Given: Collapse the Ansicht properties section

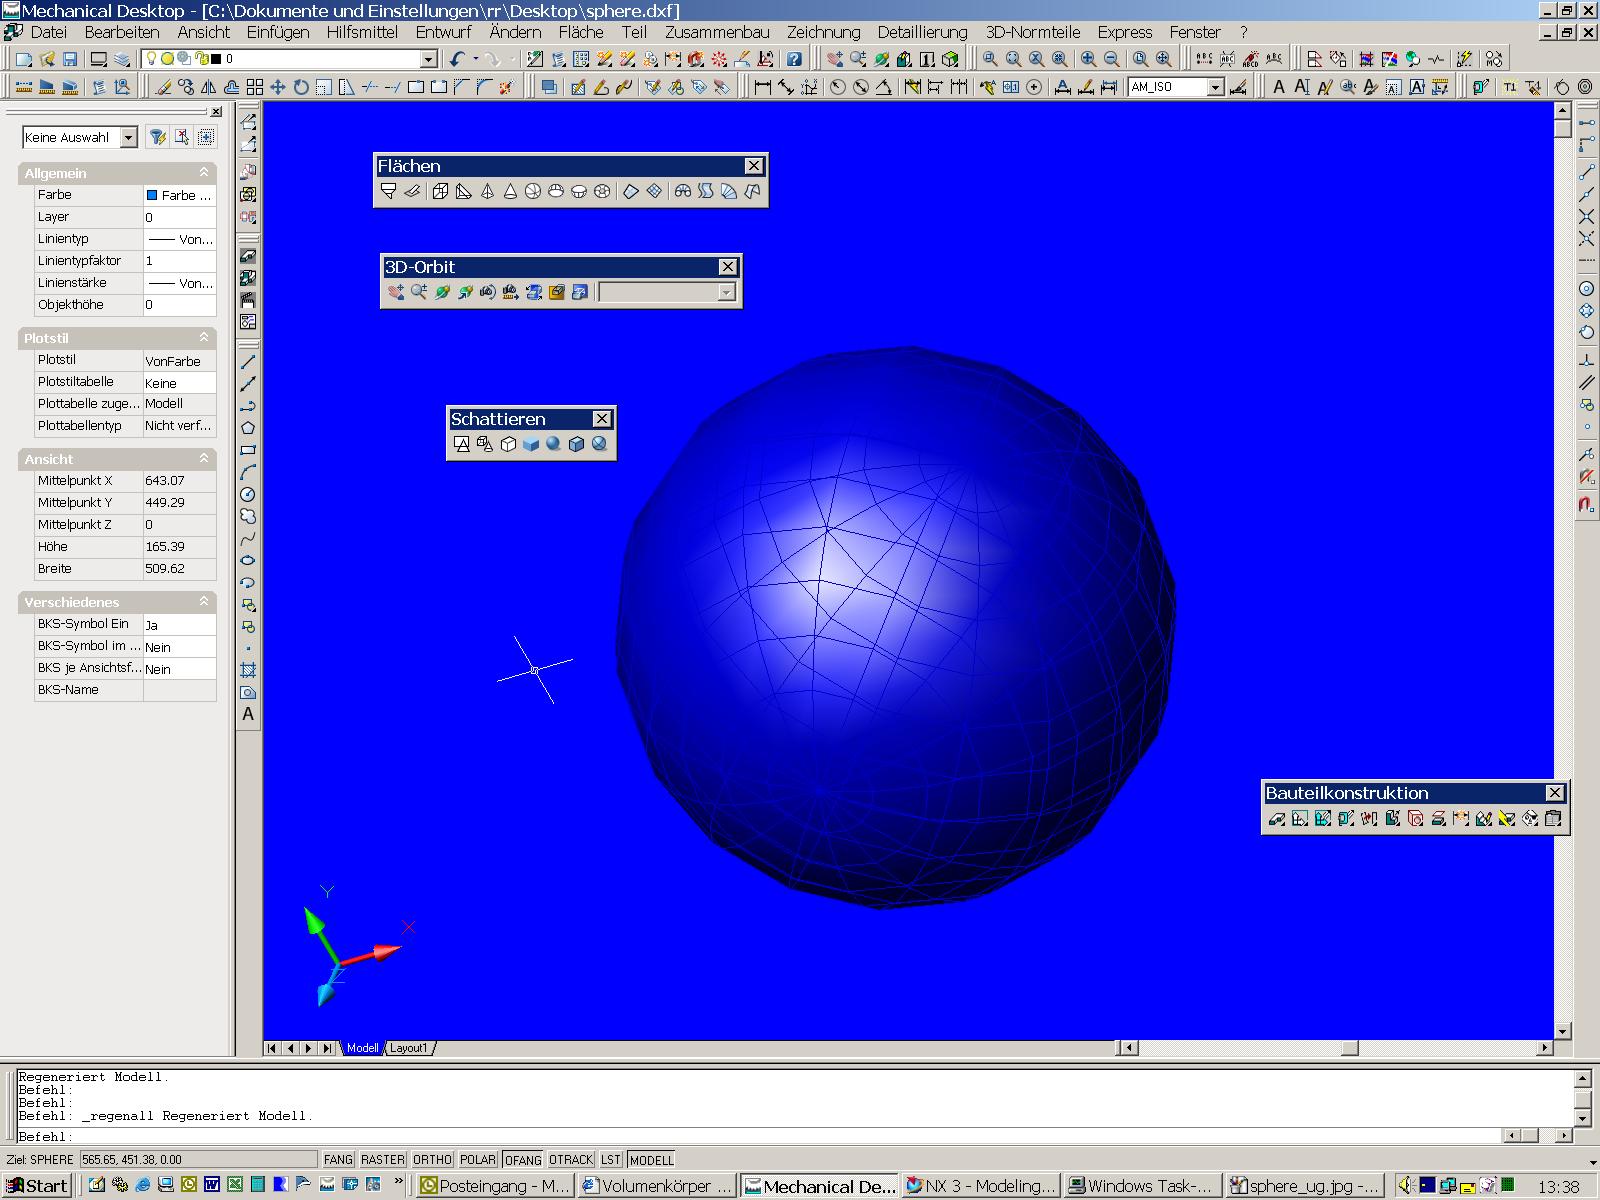Looking at the screenshot, I should click(x=204, y=458).
